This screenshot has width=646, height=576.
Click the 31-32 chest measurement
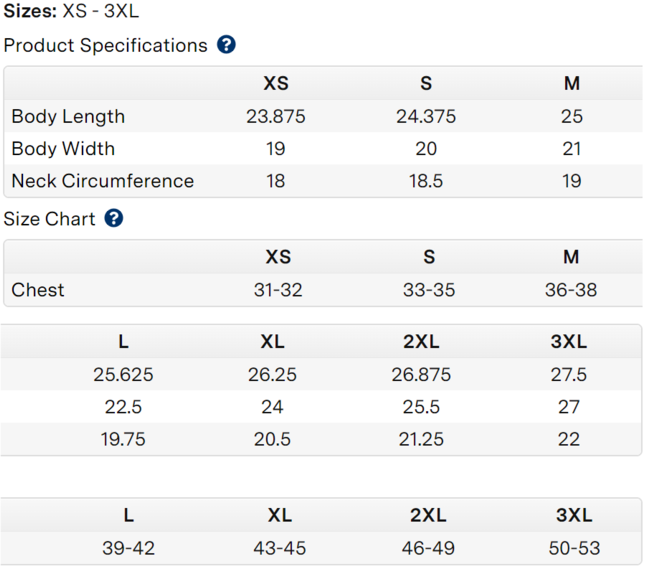[278, 290]
